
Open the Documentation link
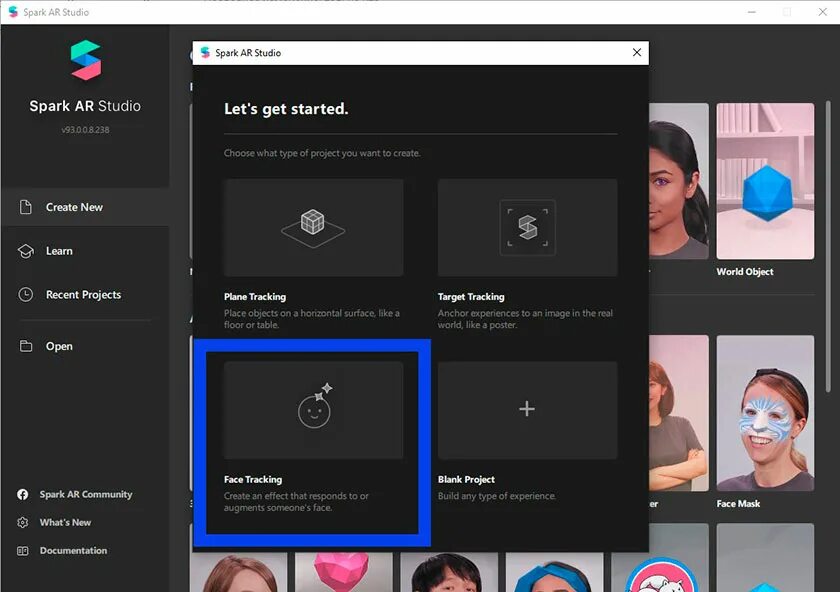tap(73, 551)
